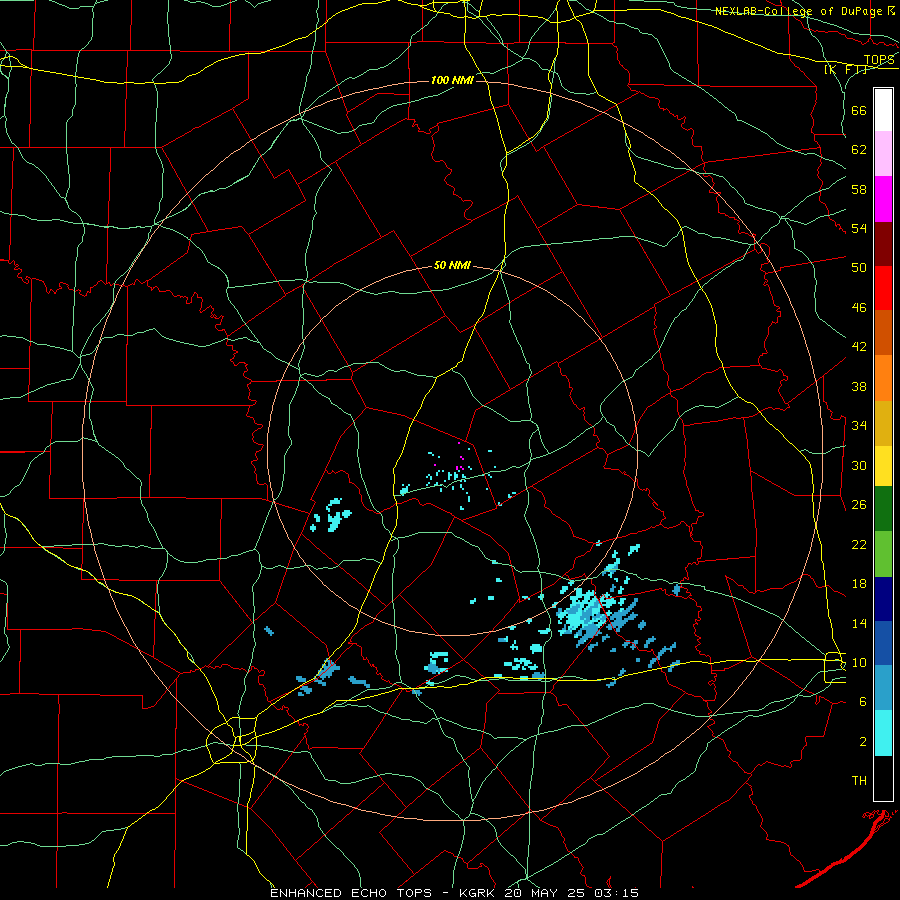Click the '62' legend value
900x900 pixels.
pyautogui.click(x=859, y=150)
